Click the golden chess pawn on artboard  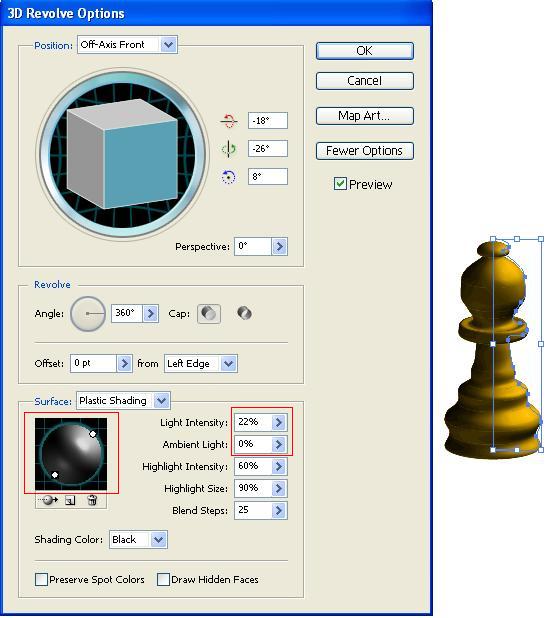pyautogui.click(x=493, y=351)
